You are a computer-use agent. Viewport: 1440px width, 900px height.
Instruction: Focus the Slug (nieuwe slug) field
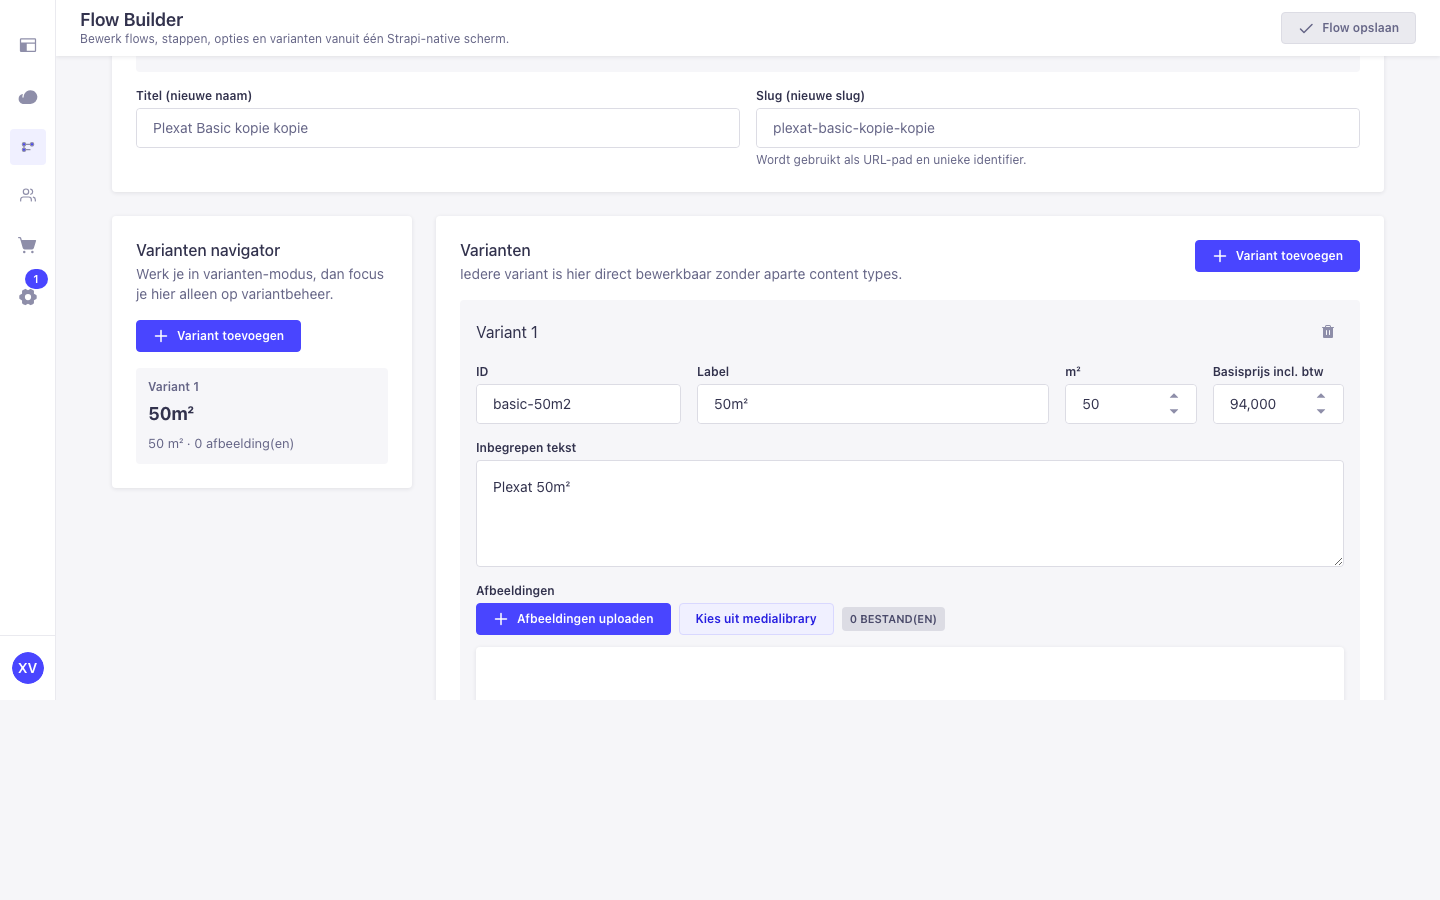point(1058,128)
